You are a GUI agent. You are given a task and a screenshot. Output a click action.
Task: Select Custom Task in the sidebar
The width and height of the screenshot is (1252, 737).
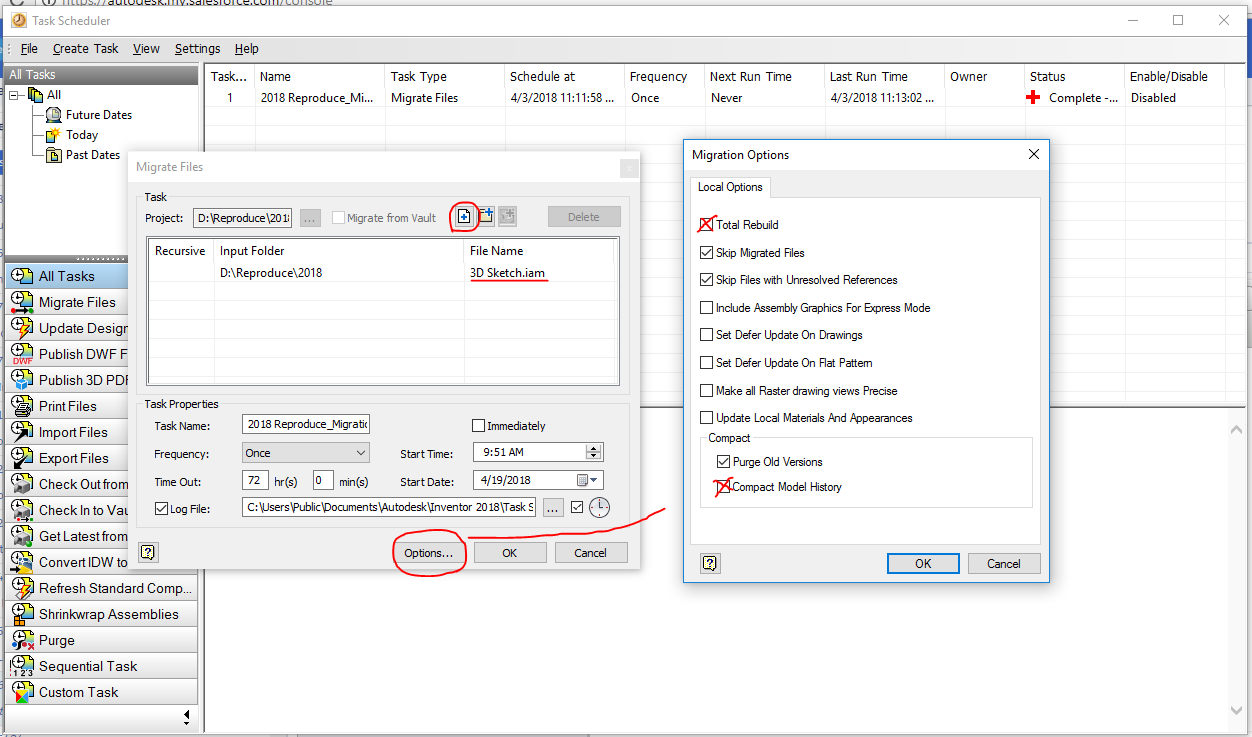pyautogui.click(x=101, y=692)
